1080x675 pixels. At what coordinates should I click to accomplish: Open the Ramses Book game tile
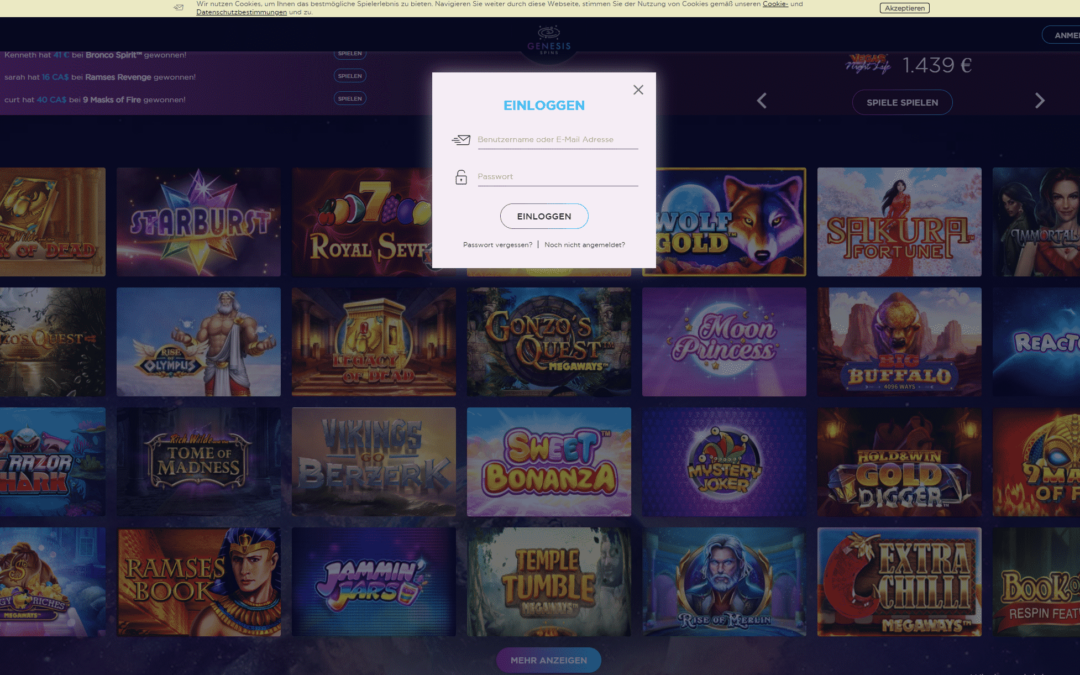(x=198, y=581)
